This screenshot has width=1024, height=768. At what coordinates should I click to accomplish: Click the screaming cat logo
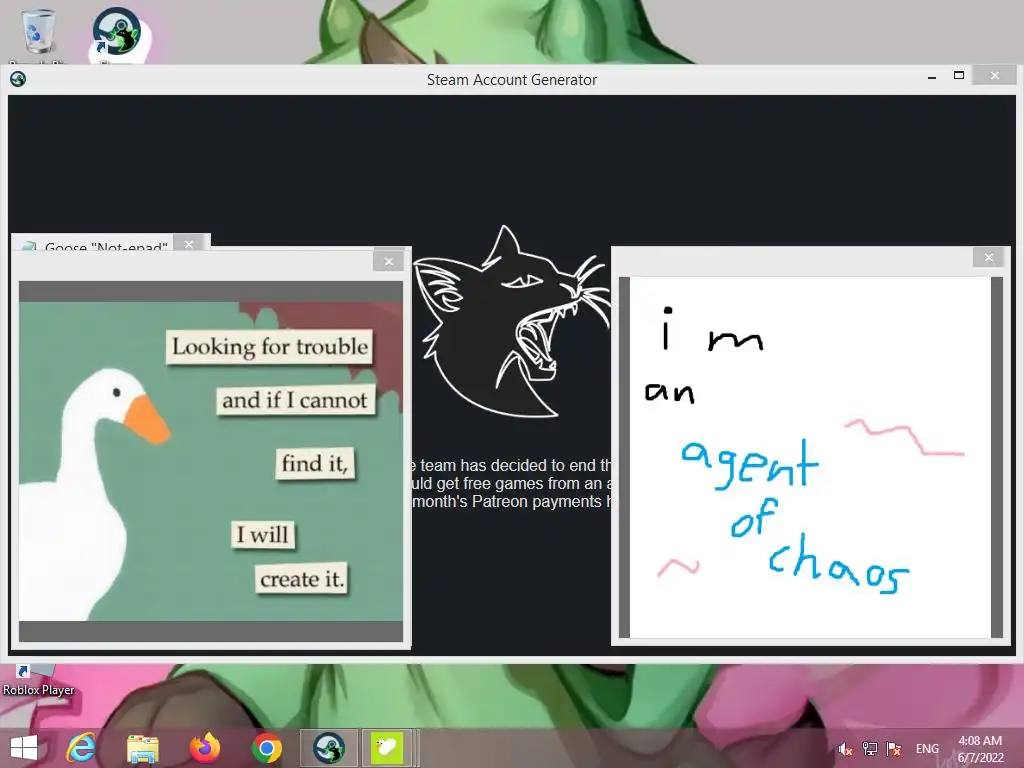tap(511, 320)
